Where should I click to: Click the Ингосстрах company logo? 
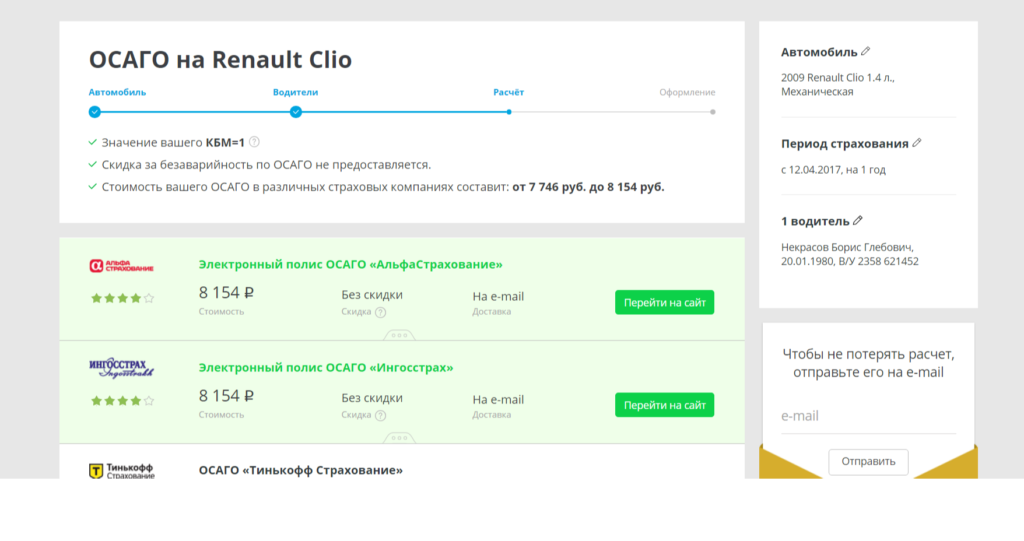point(121,368)
